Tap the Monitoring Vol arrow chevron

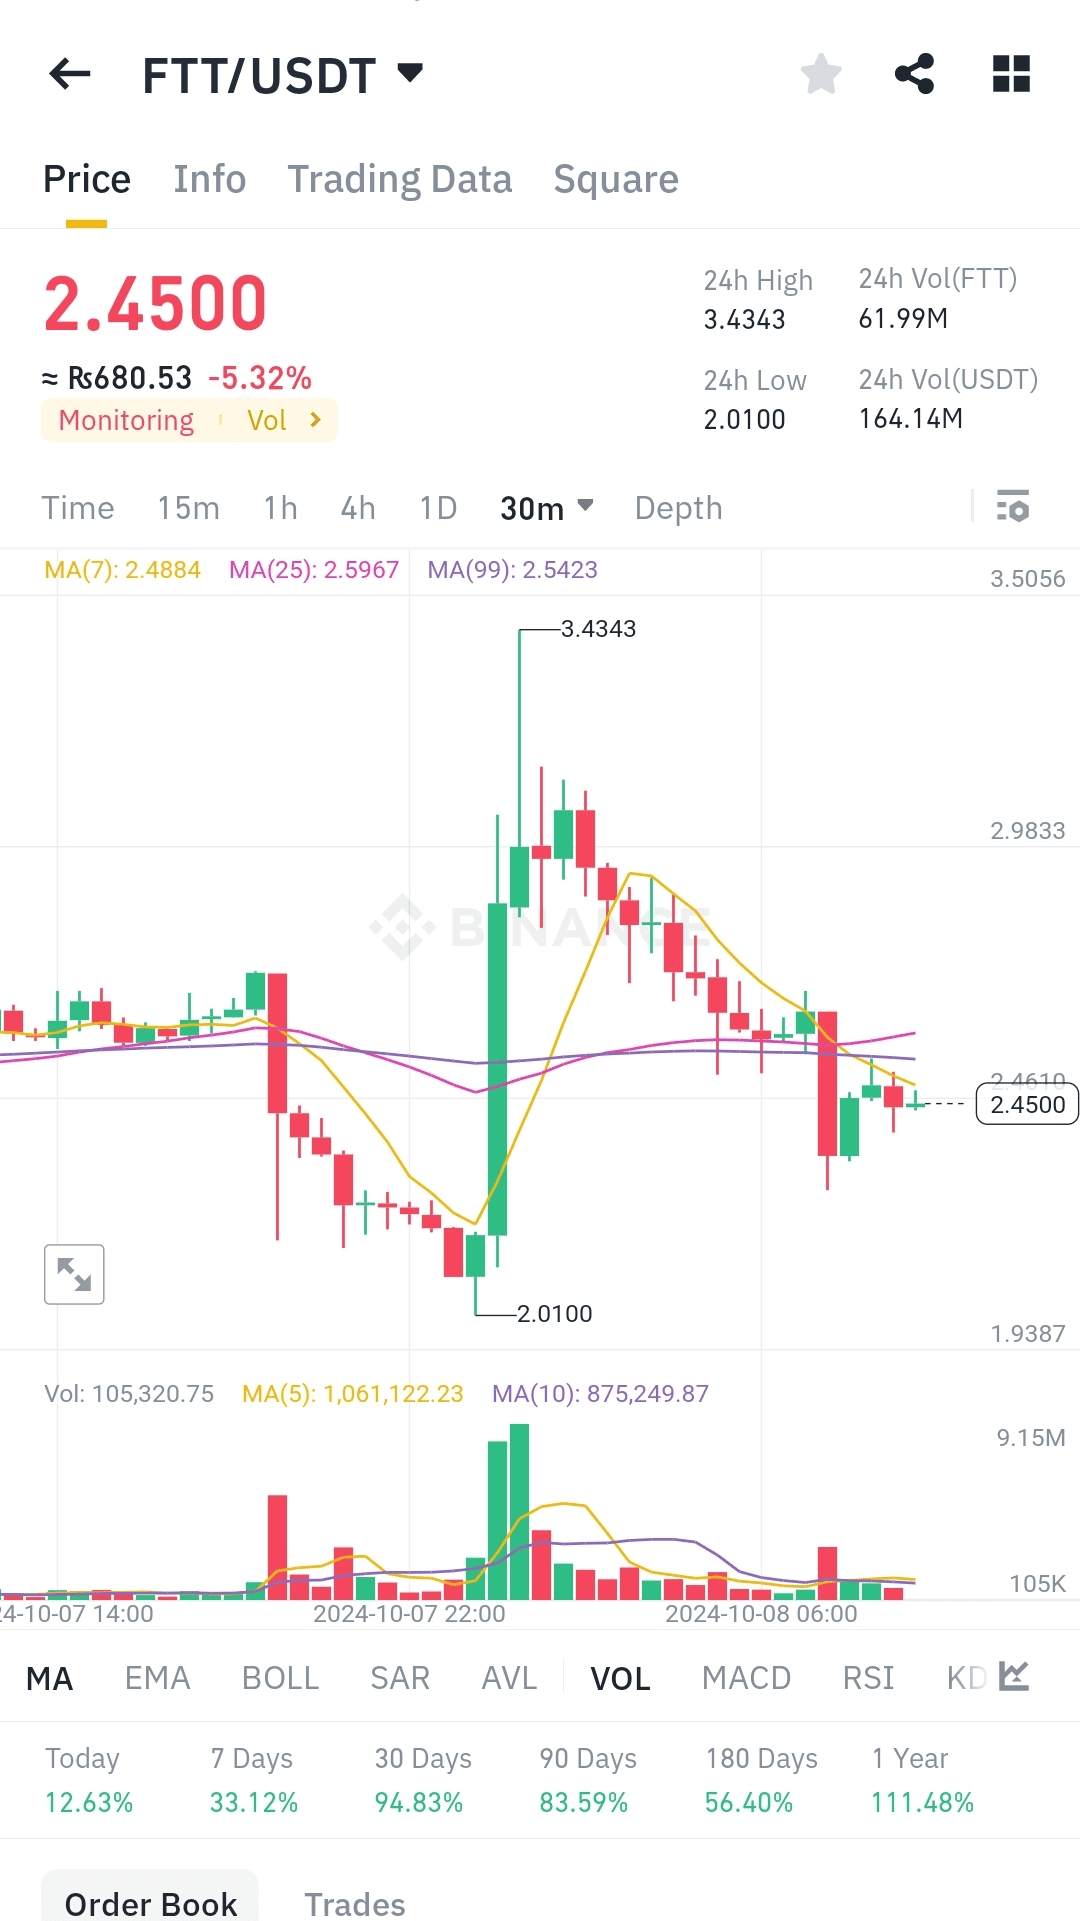316,420
